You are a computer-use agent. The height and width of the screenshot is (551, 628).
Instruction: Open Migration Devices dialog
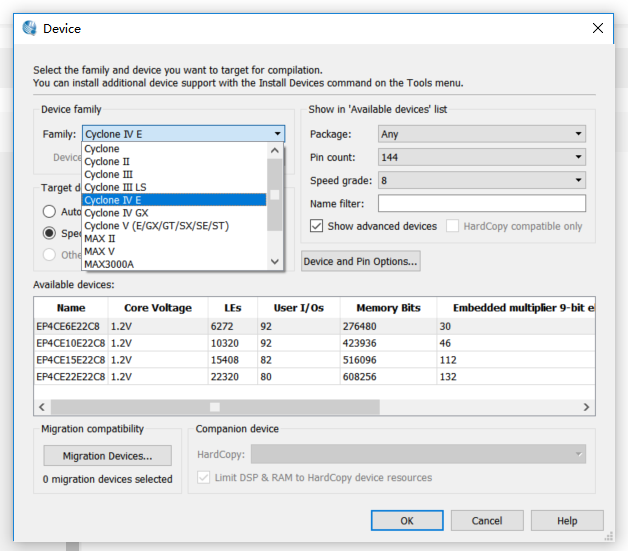point(107,456)
